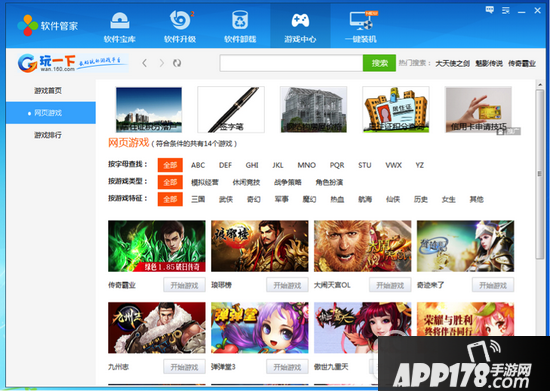Filter by feature 航海

tap(365, 200)
